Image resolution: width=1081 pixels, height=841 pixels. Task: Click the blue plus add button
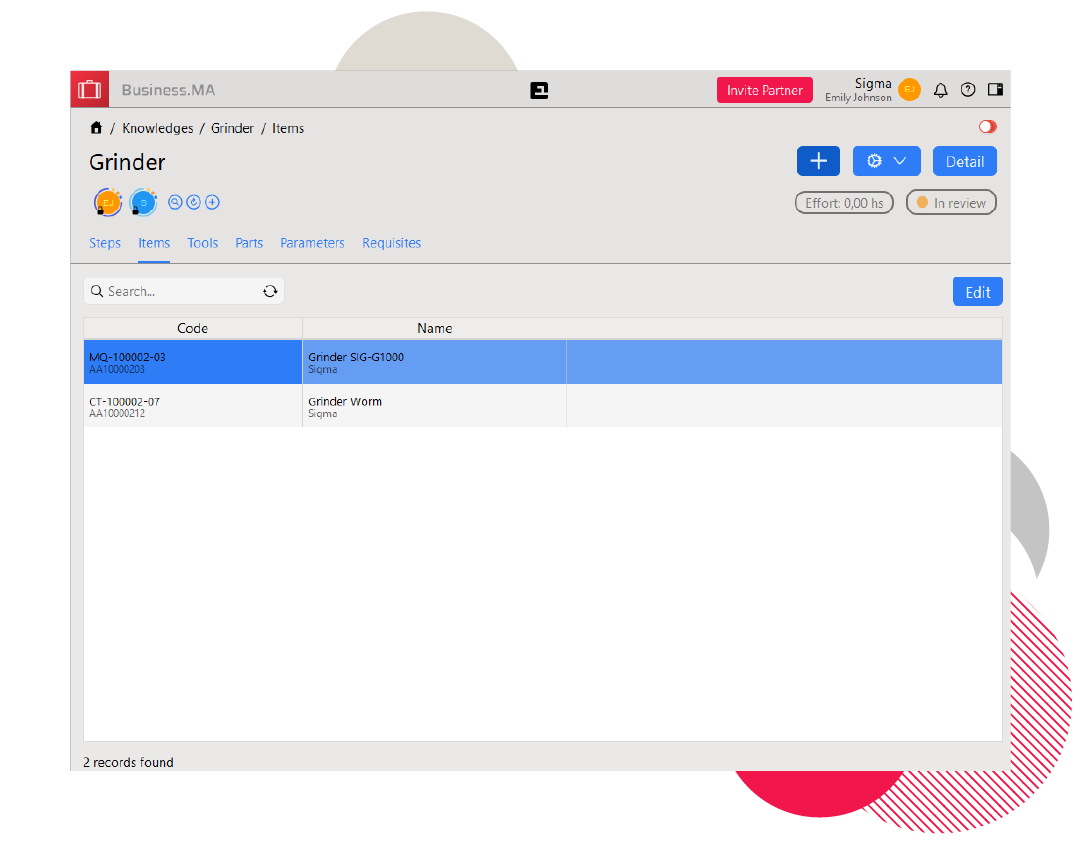pyautogui.click(x=818, y=161)
